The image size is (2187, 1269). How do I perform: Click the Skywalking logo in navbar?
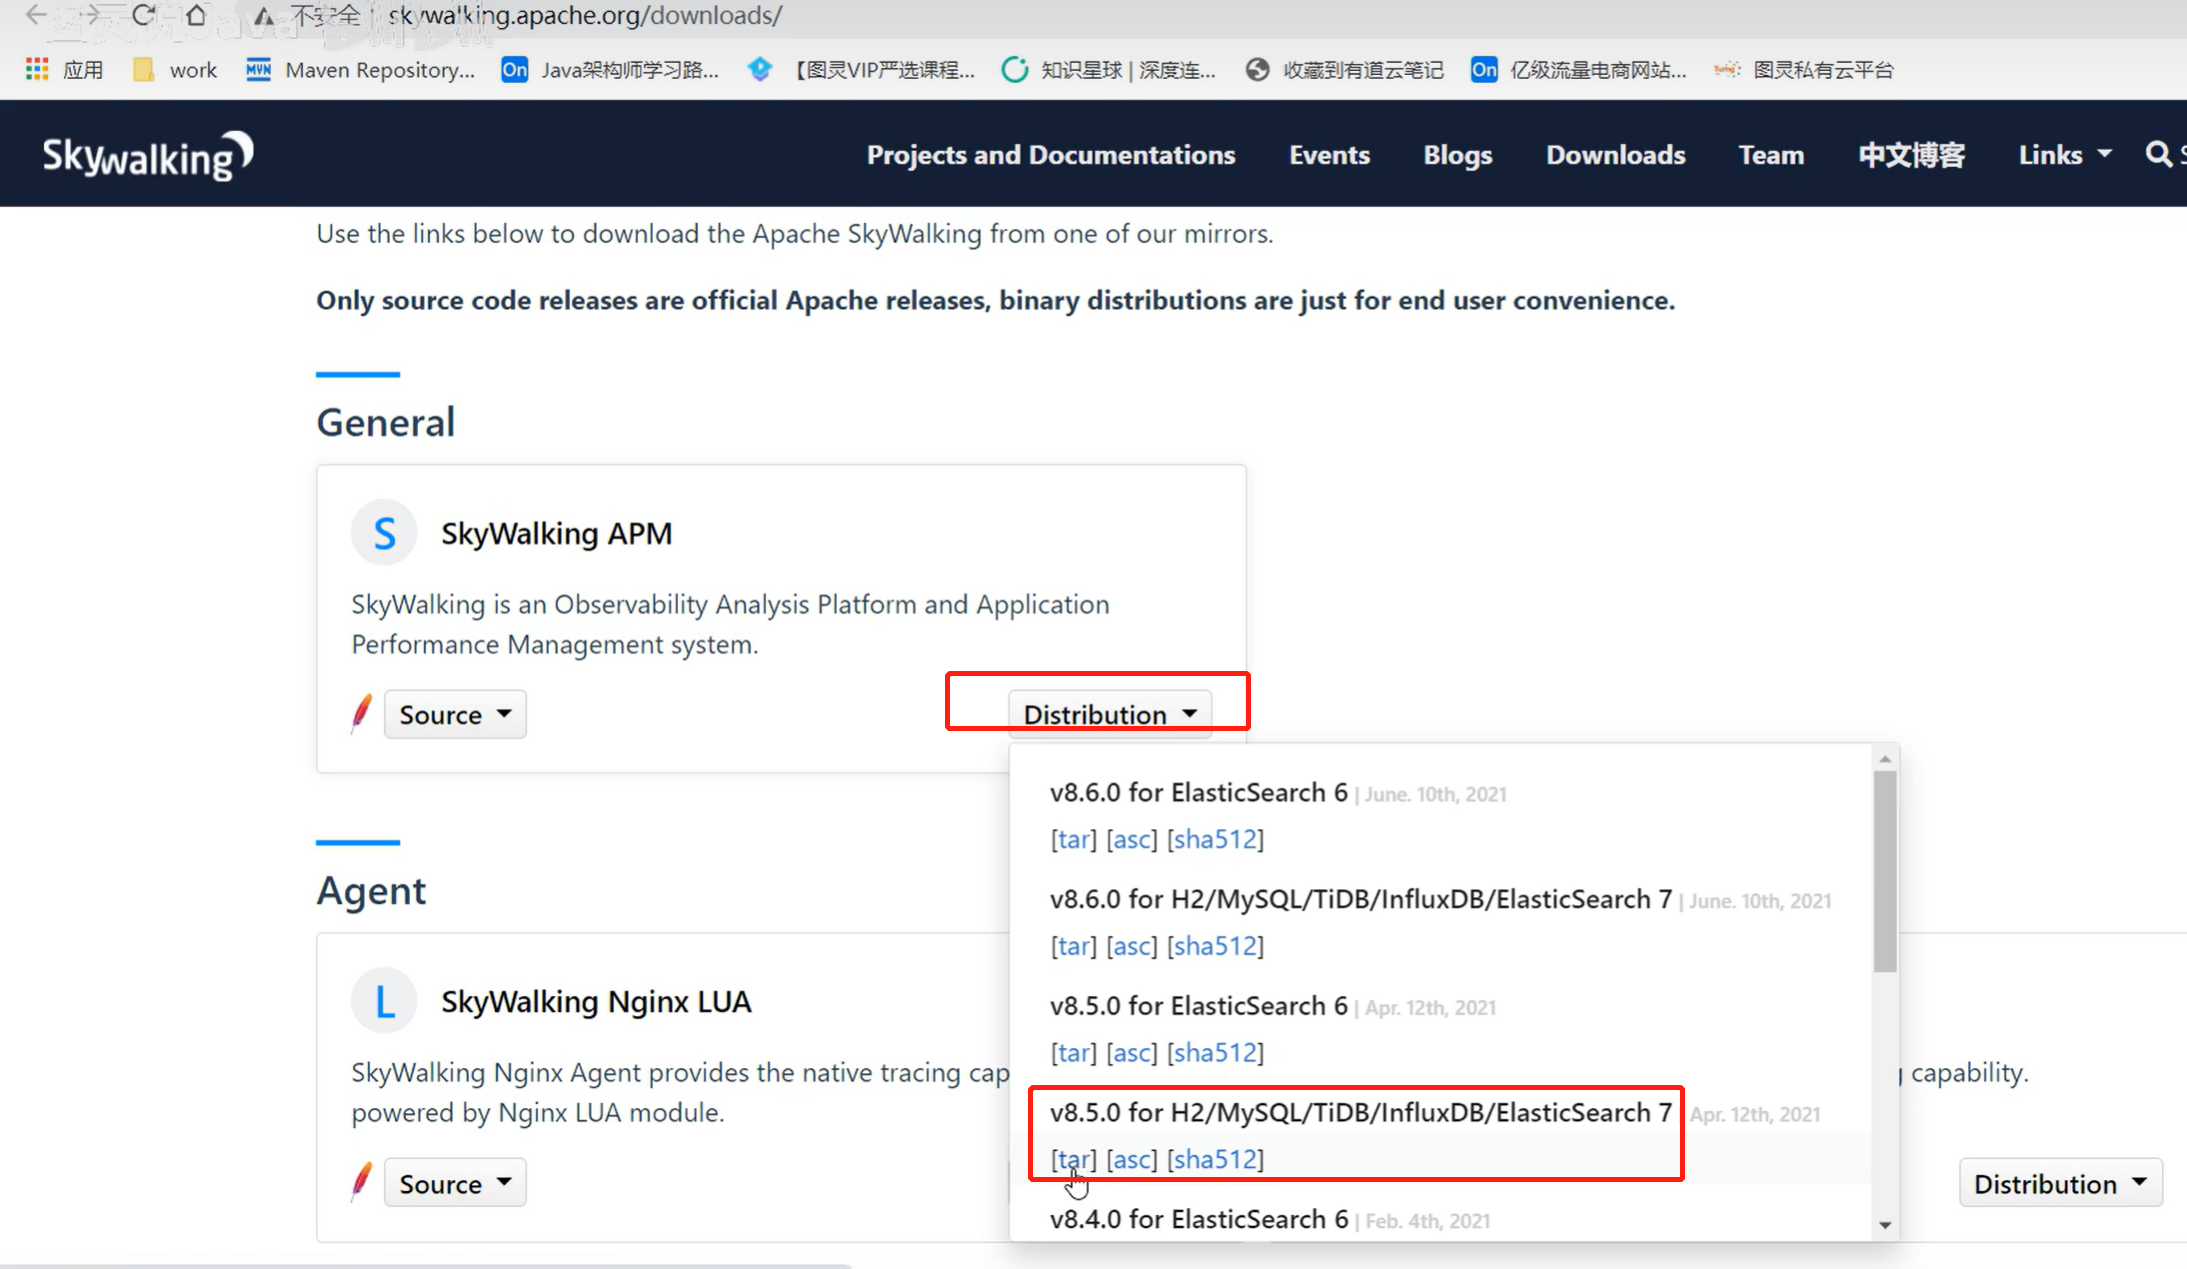pos(148,156)
